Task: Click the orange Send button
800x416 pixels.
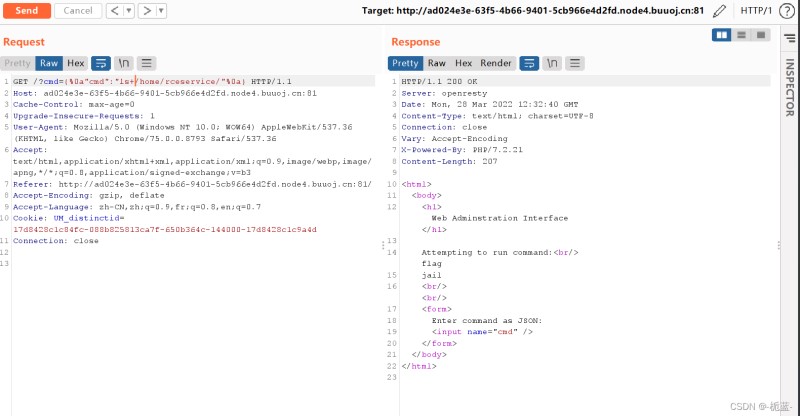Action: click(x=26, y=11)
